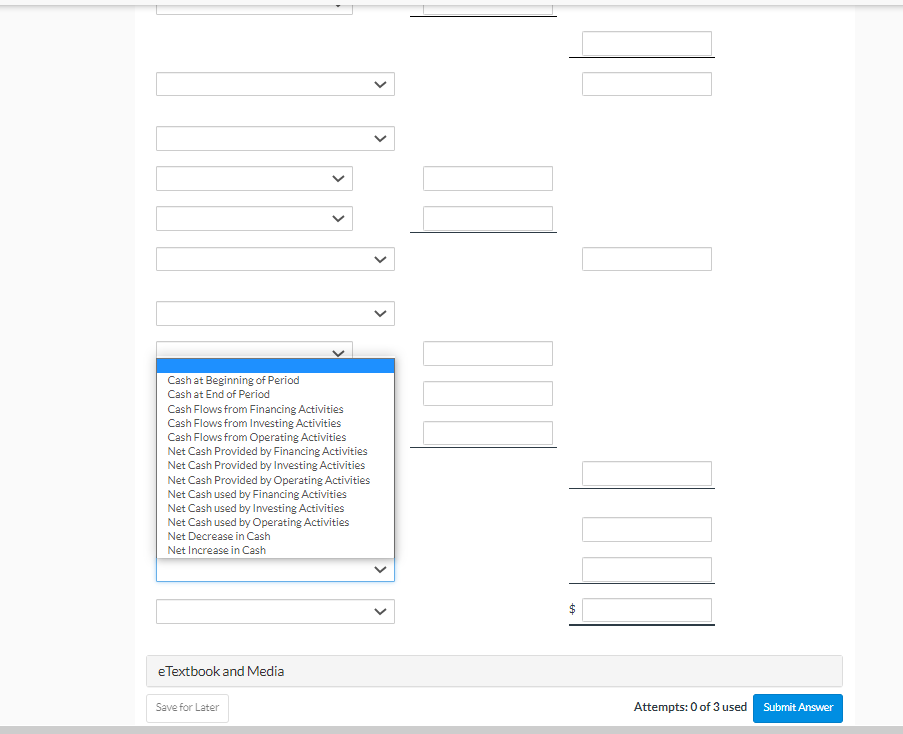The width and height of the screenshot is (903, 734).
Task: Pick 'Net Cash Provided by Financing Activities'
Action: click(275, 451)
